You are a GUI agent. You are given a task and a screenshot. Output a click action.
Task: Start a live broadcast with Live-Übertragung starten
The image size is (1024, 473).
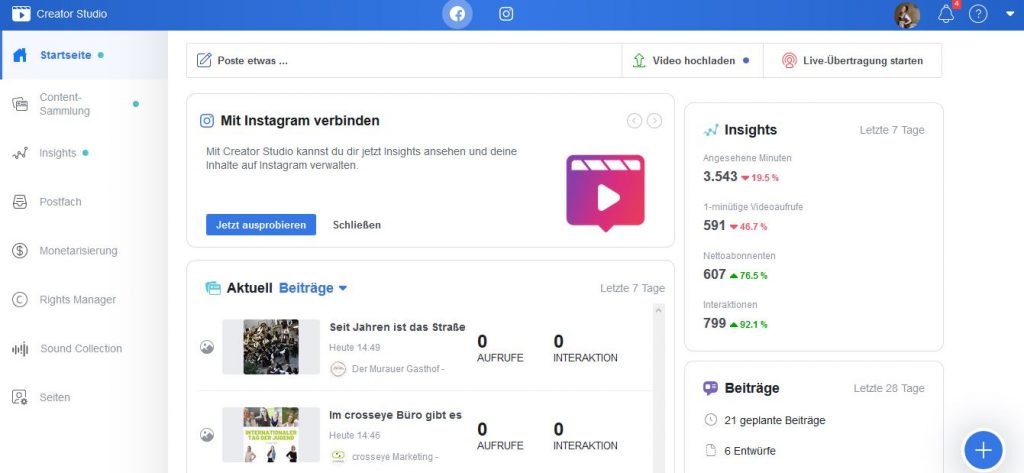852,61
